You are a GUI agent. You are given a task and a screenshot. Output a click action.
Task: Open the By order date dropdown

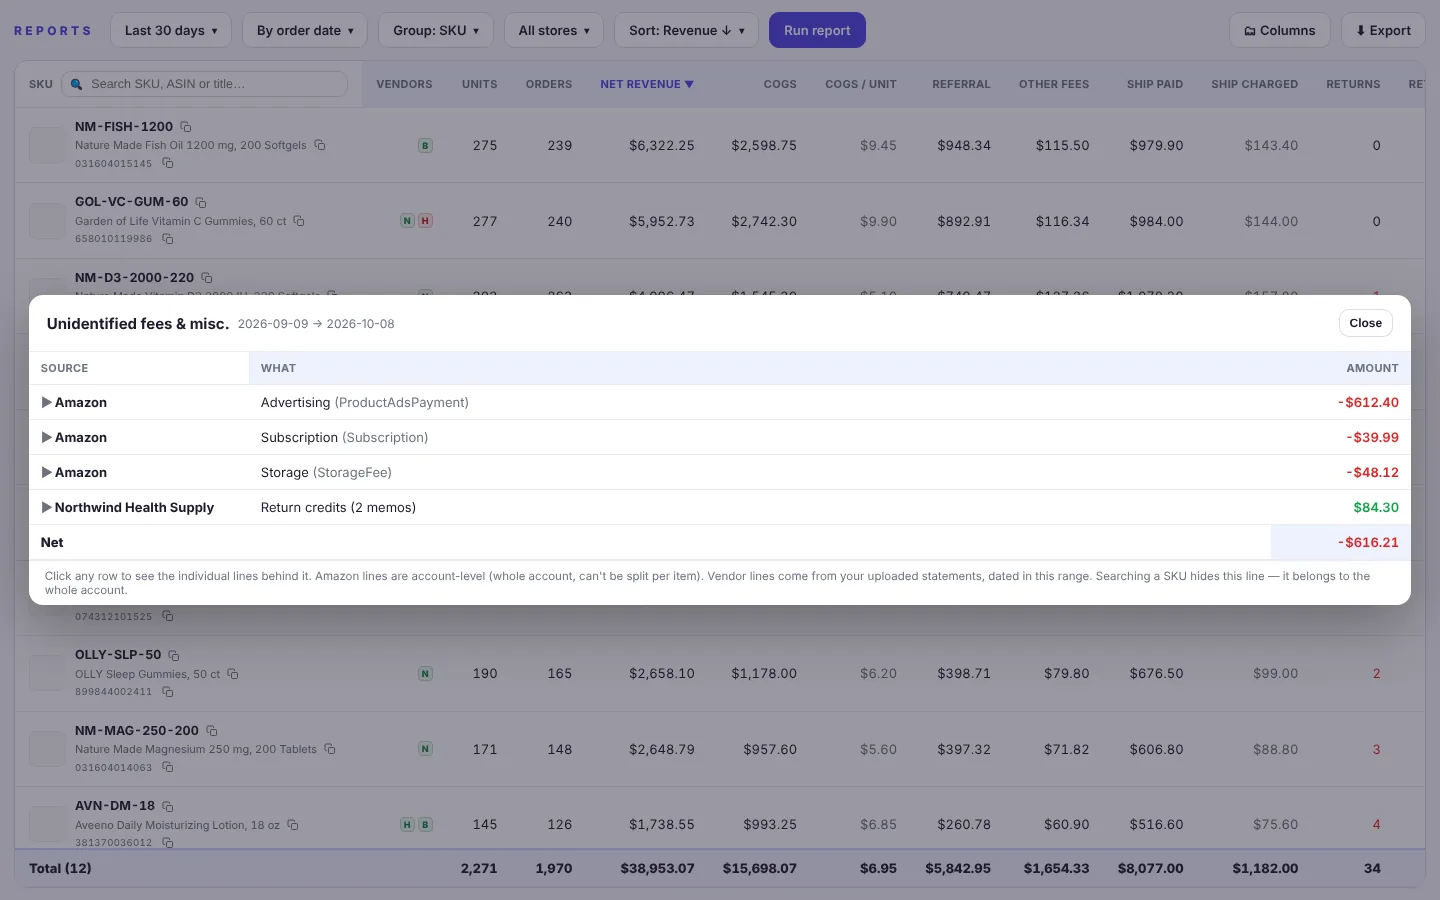[305, 30]
